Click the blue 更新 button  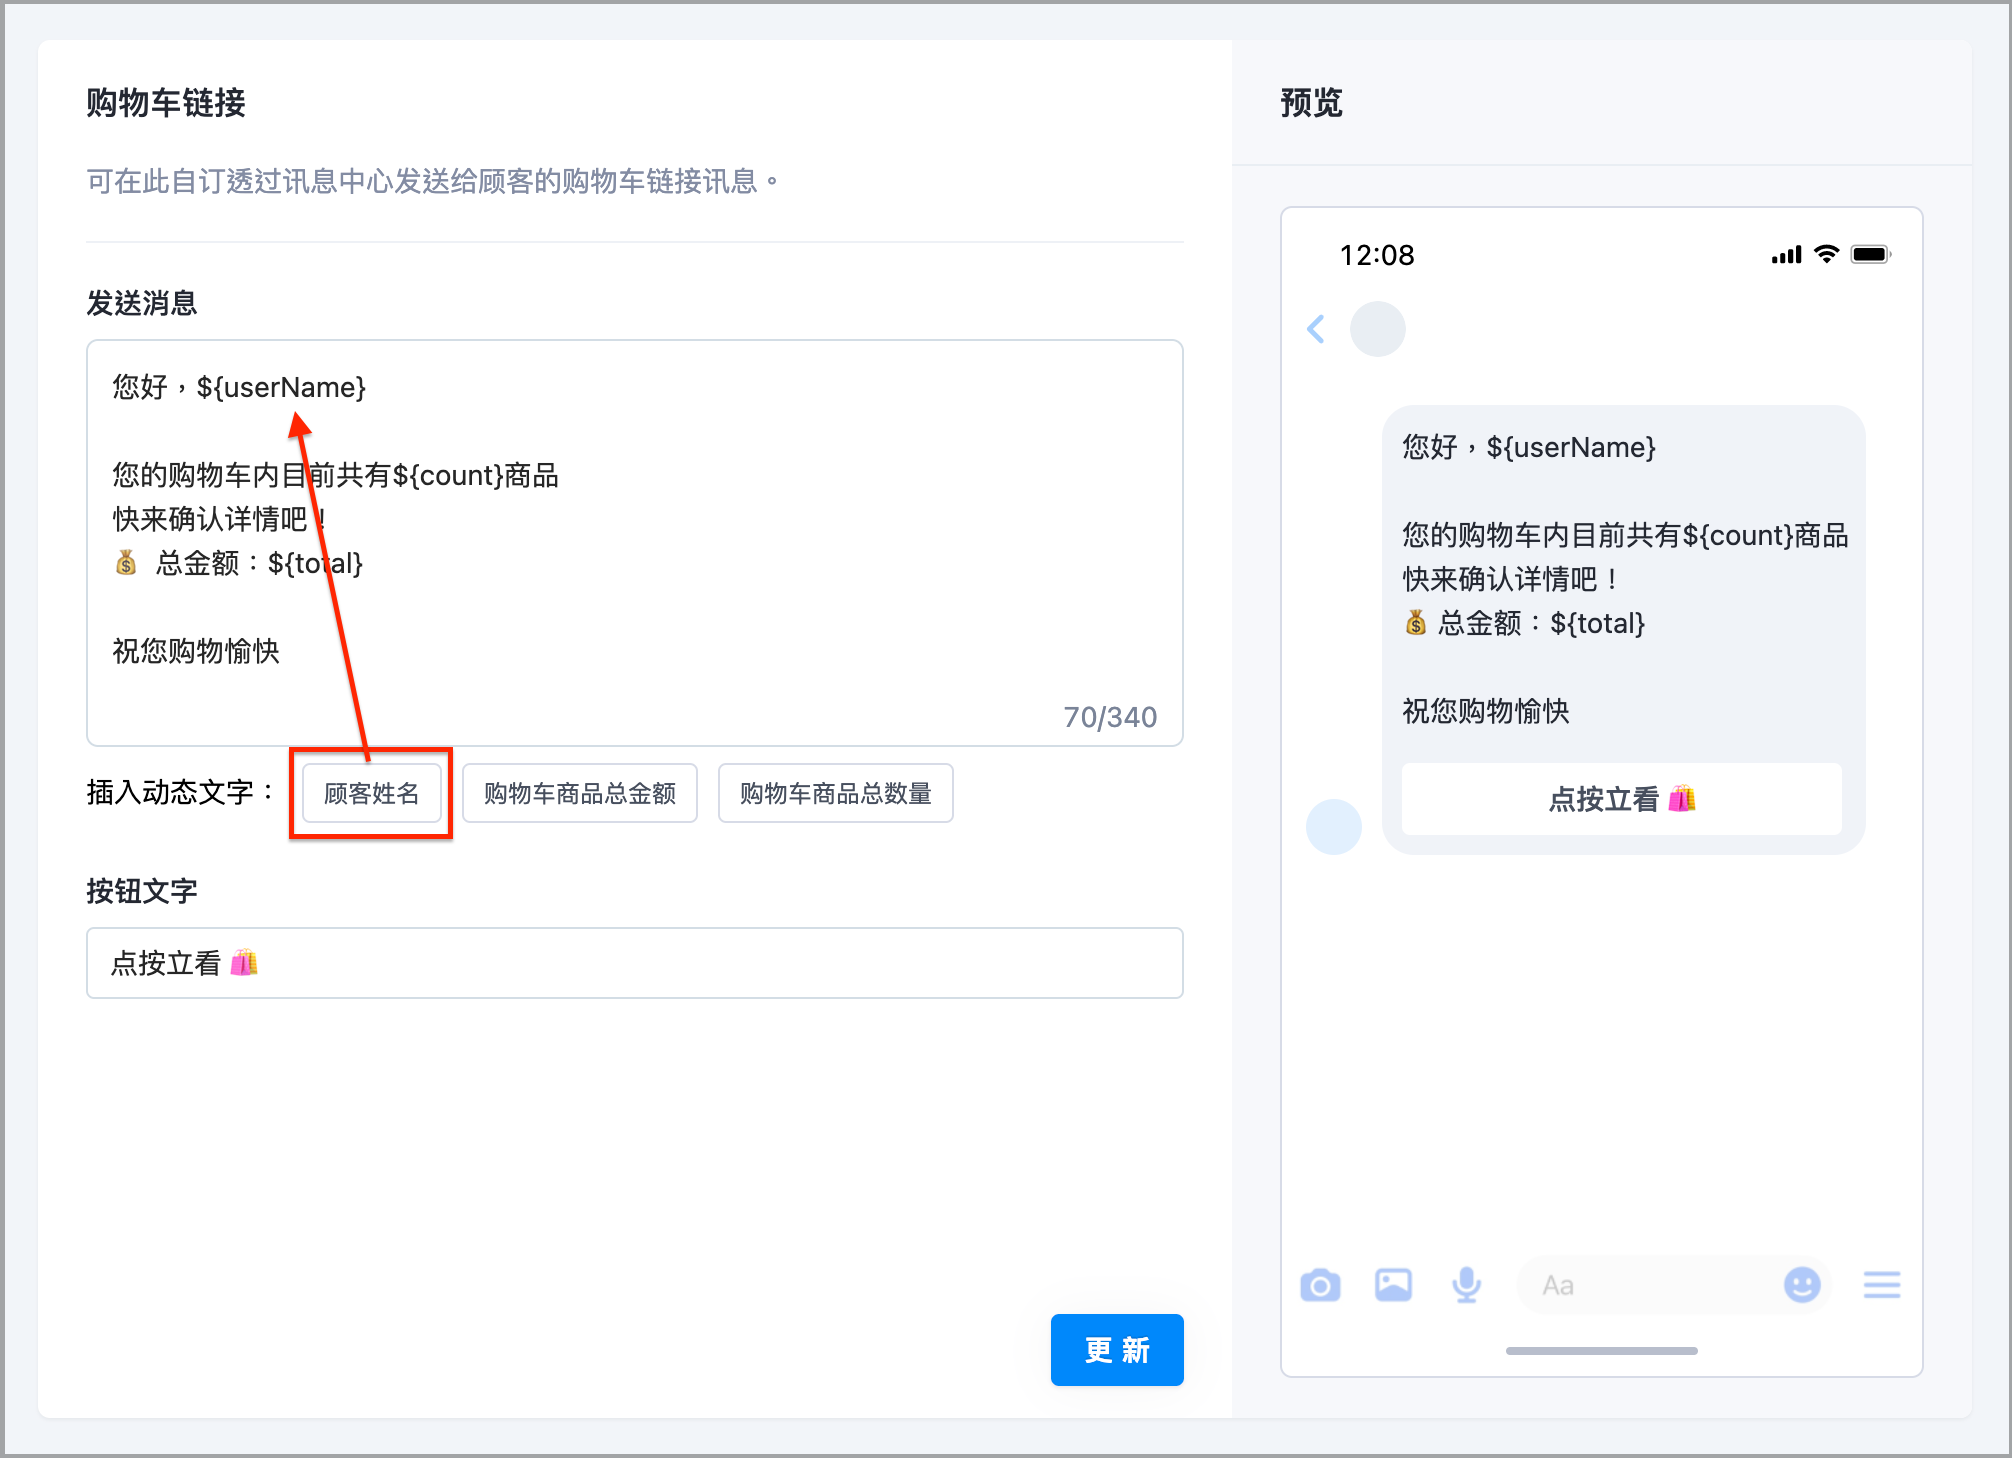pos(1117,1350)
